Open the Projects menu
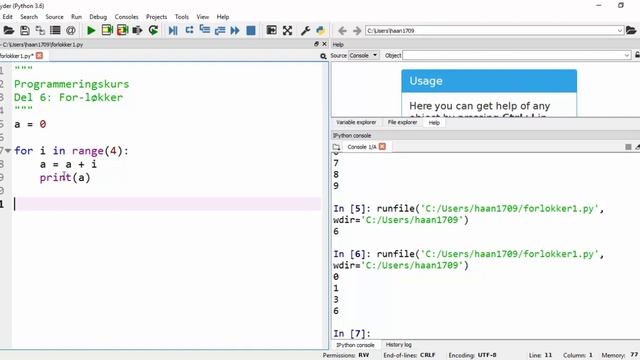The image size is (640, 360). point(156,17)
